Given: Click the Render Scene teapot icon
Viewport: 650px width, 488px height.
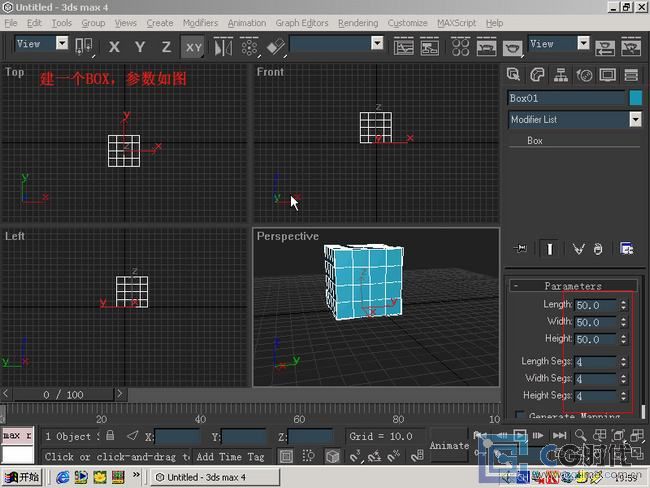Looking at the screenshot, I should pos(486,47).
